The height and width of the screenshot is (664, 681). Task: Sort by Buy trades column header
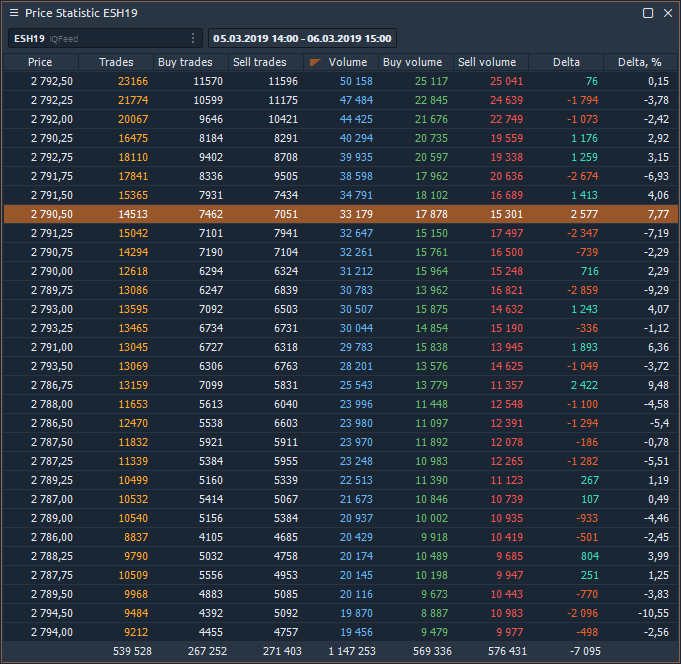point(185,63)
